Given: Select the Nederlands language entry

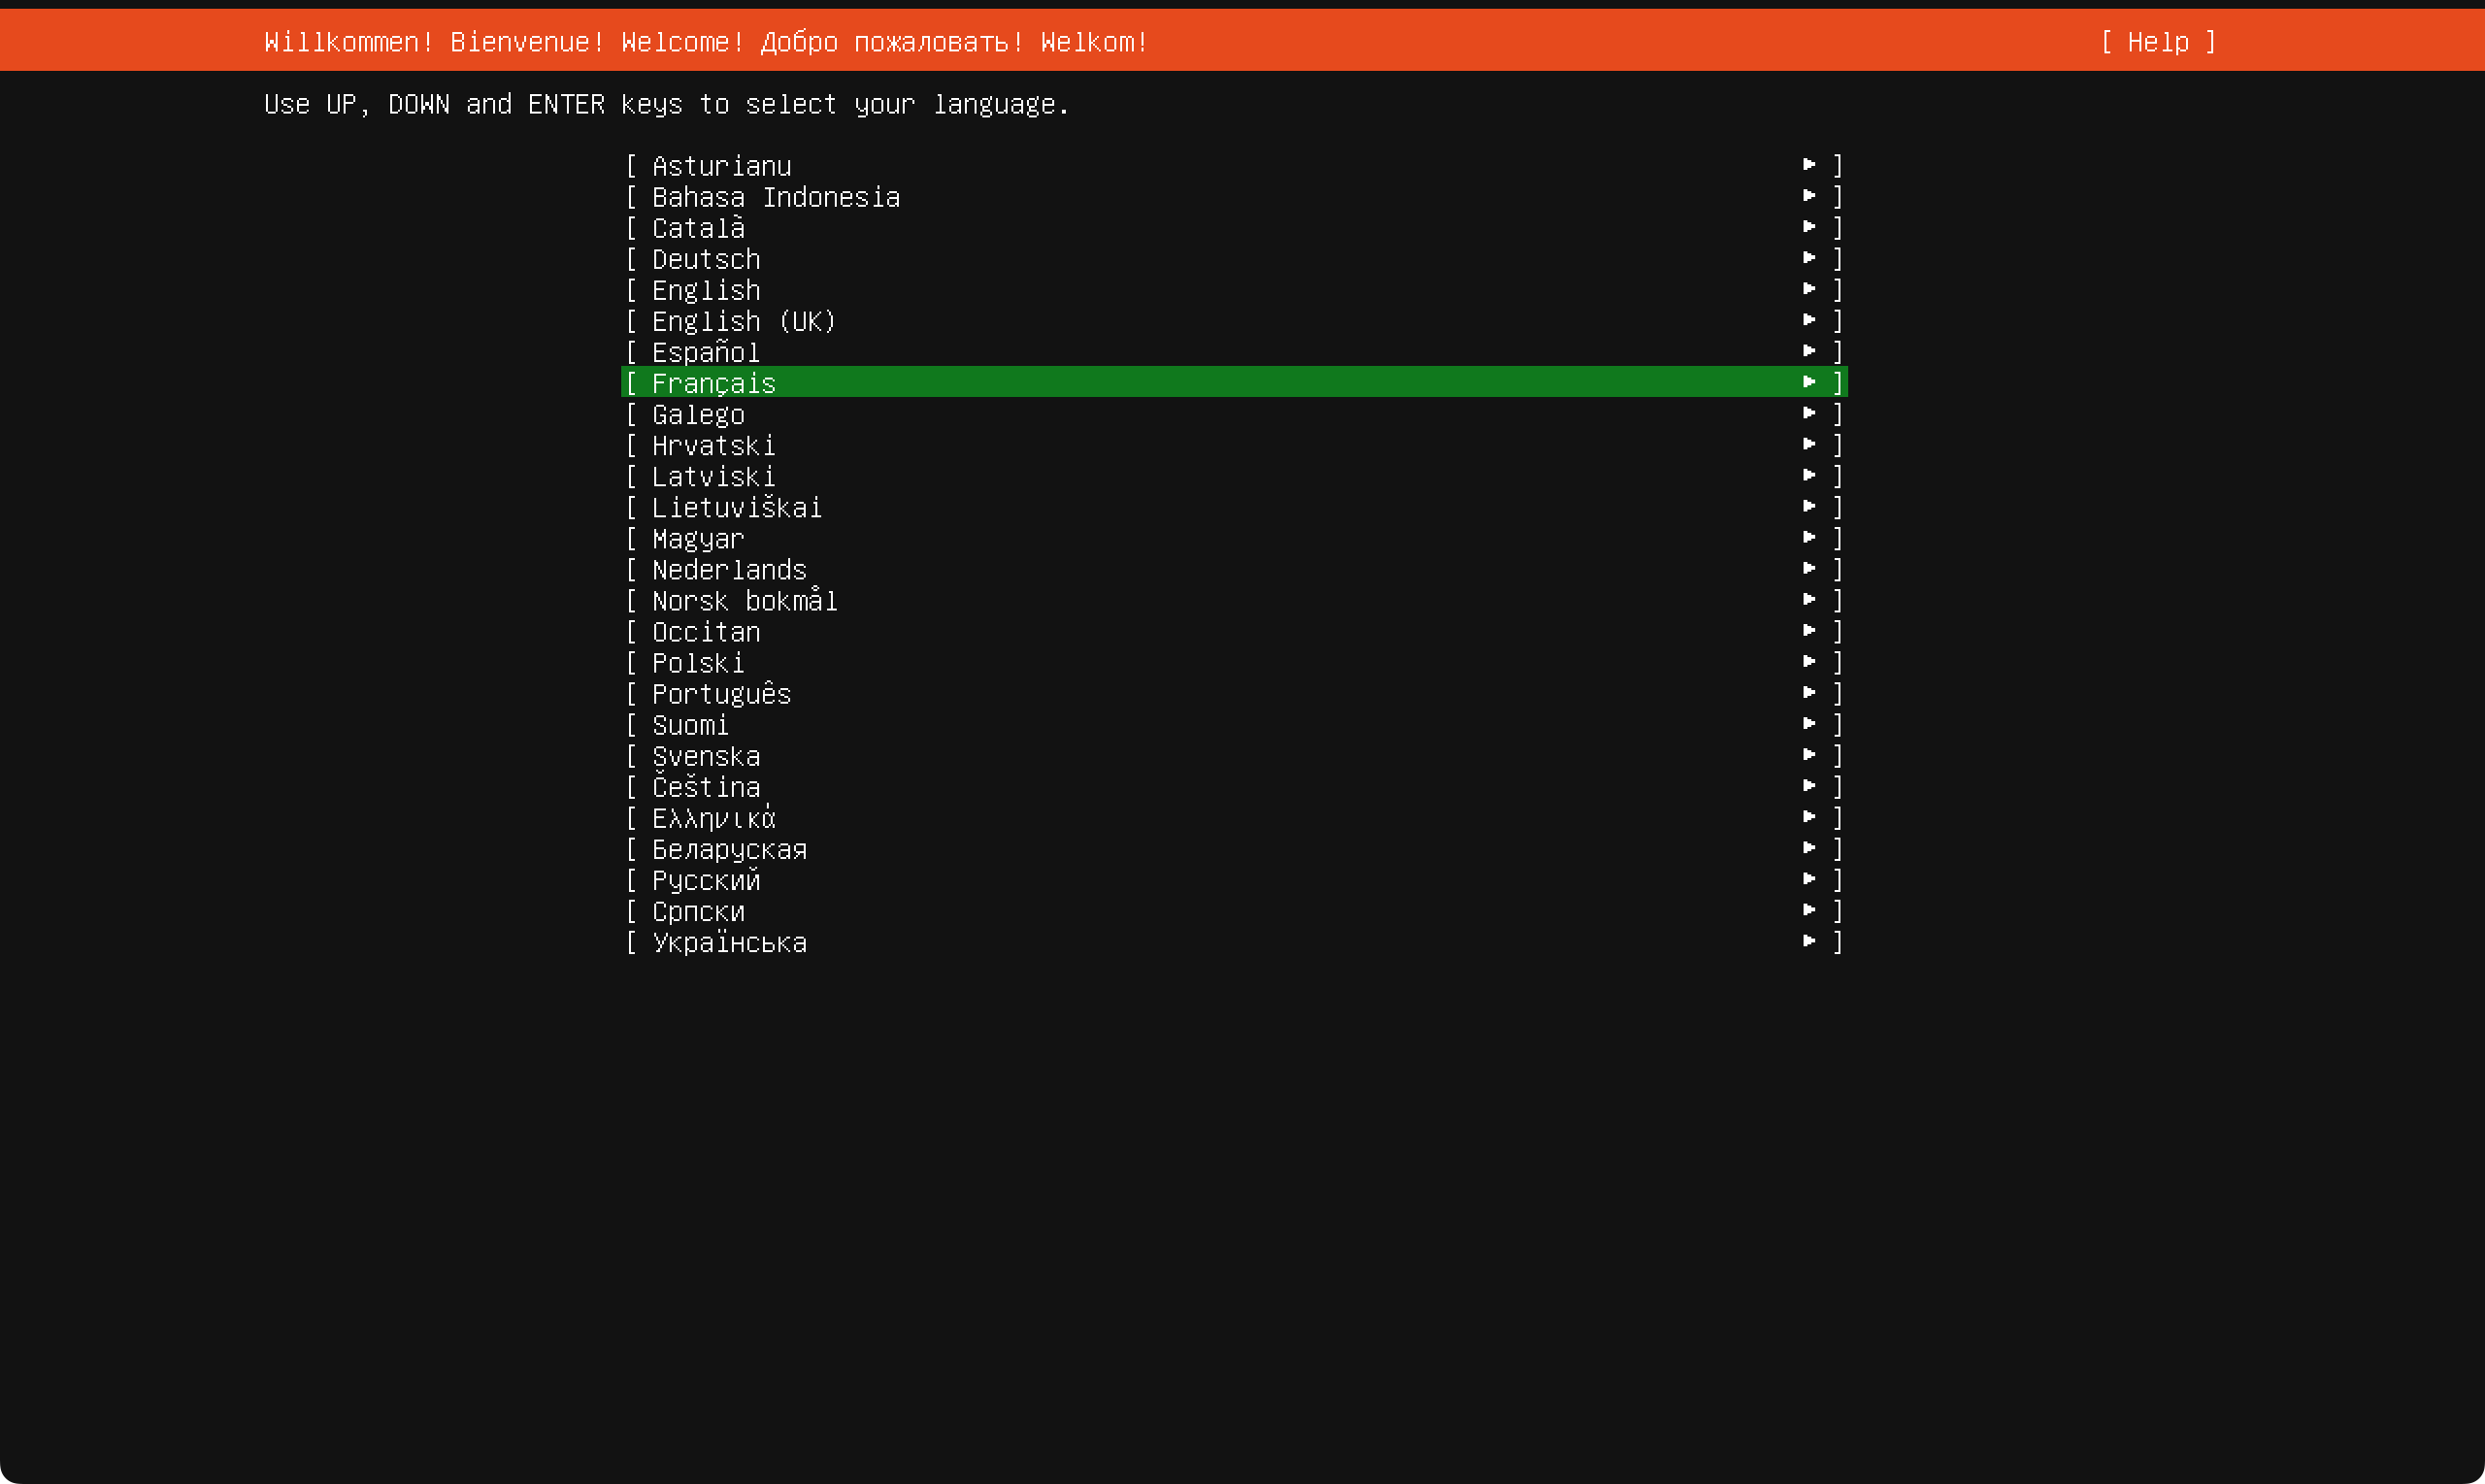Looking at the screenshot, I should [x=729, y=570].
